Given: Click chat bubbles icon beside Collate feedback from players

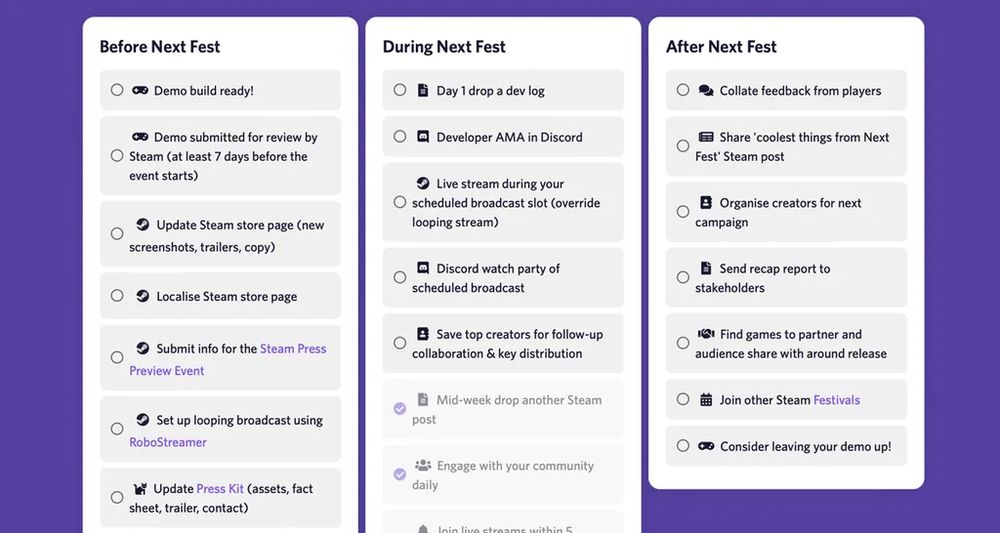Looking at the screenshot, I should coord(706,90).
